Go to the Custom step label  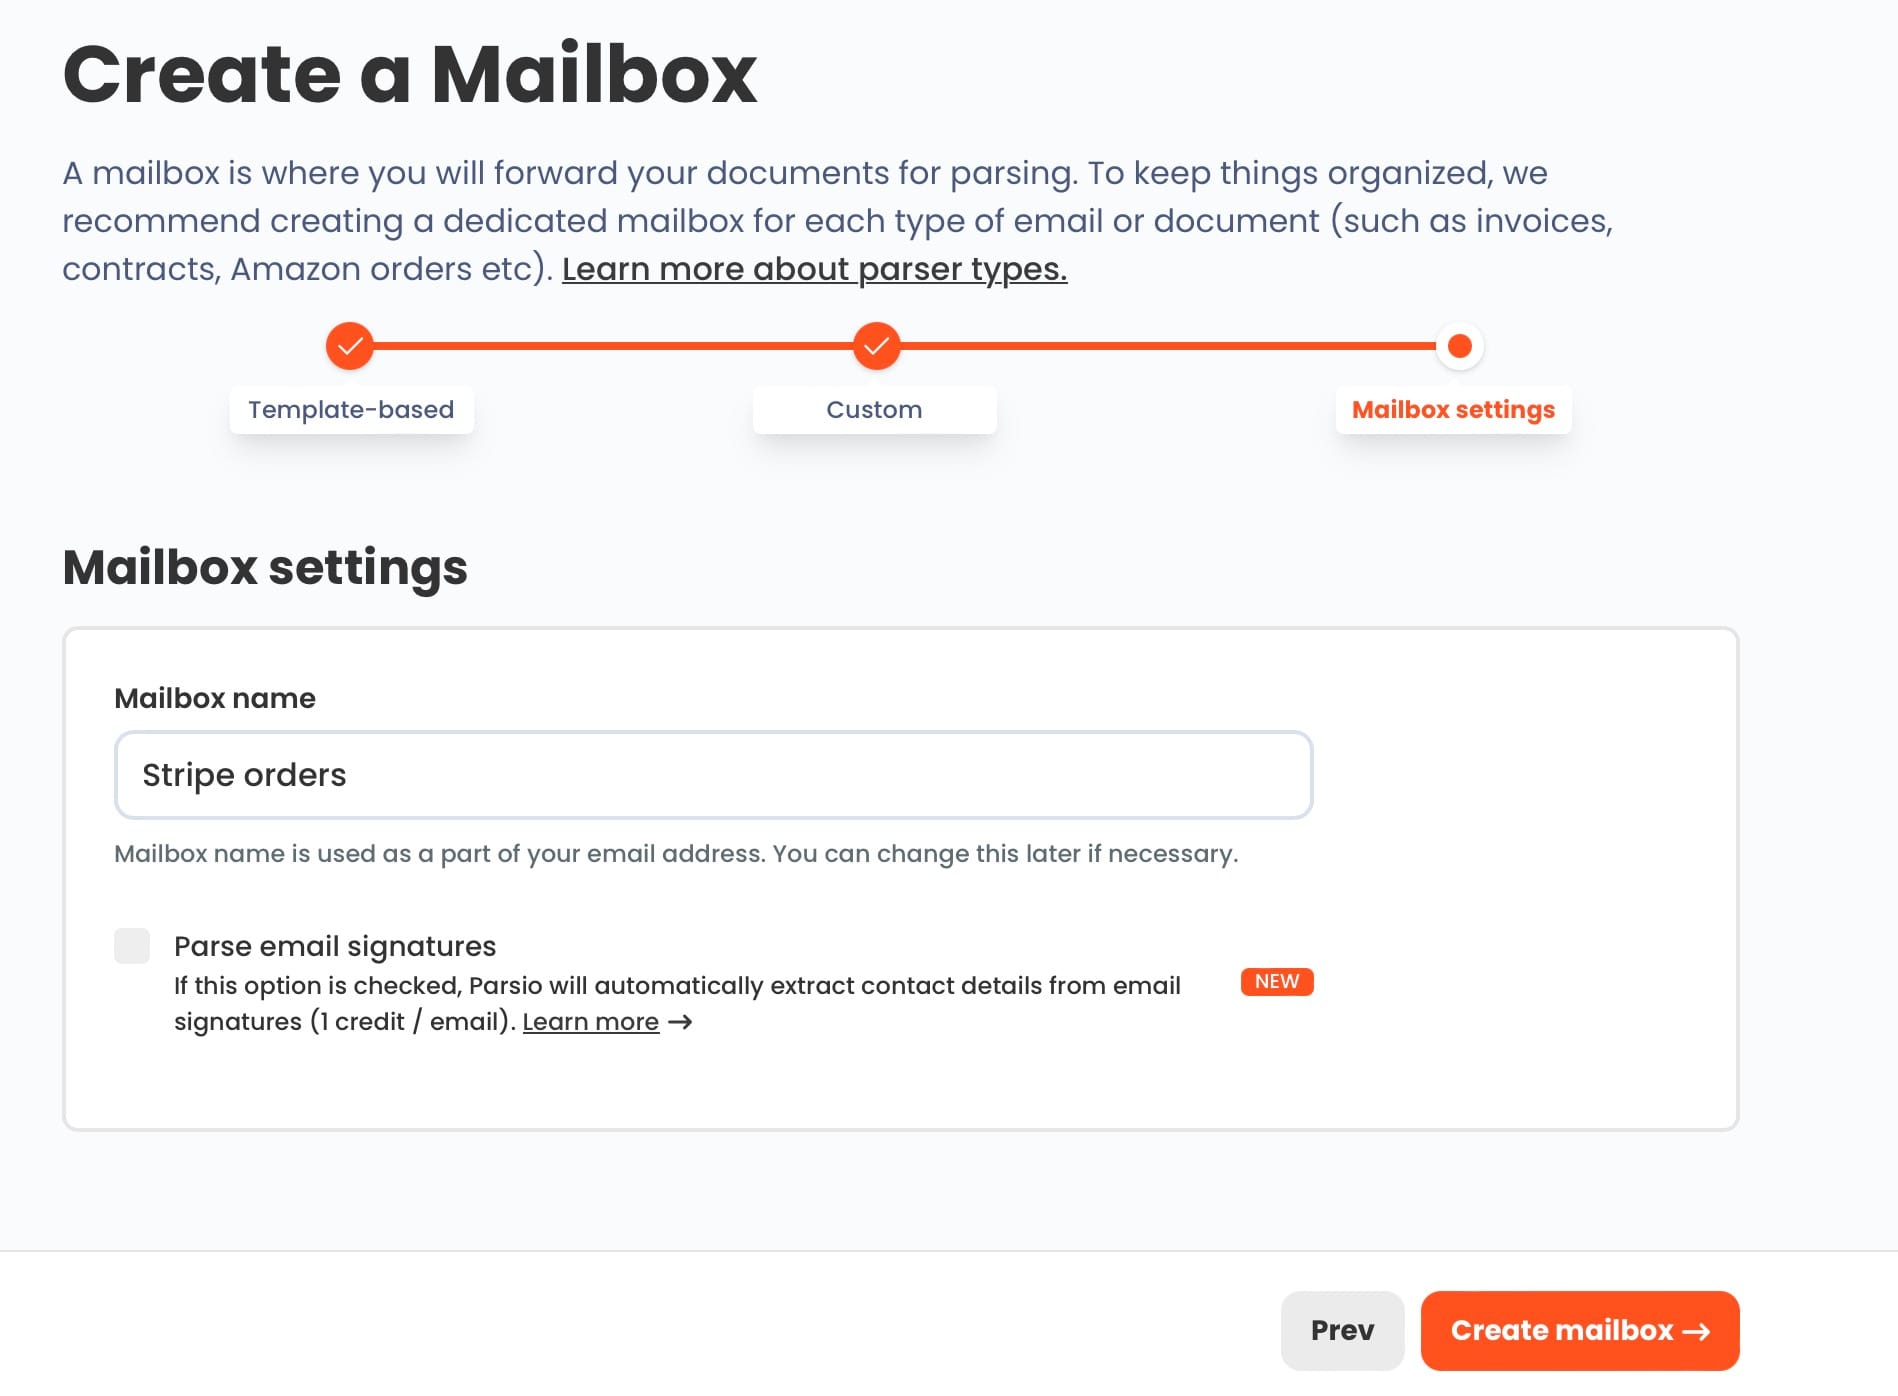[x=874, y=410]
